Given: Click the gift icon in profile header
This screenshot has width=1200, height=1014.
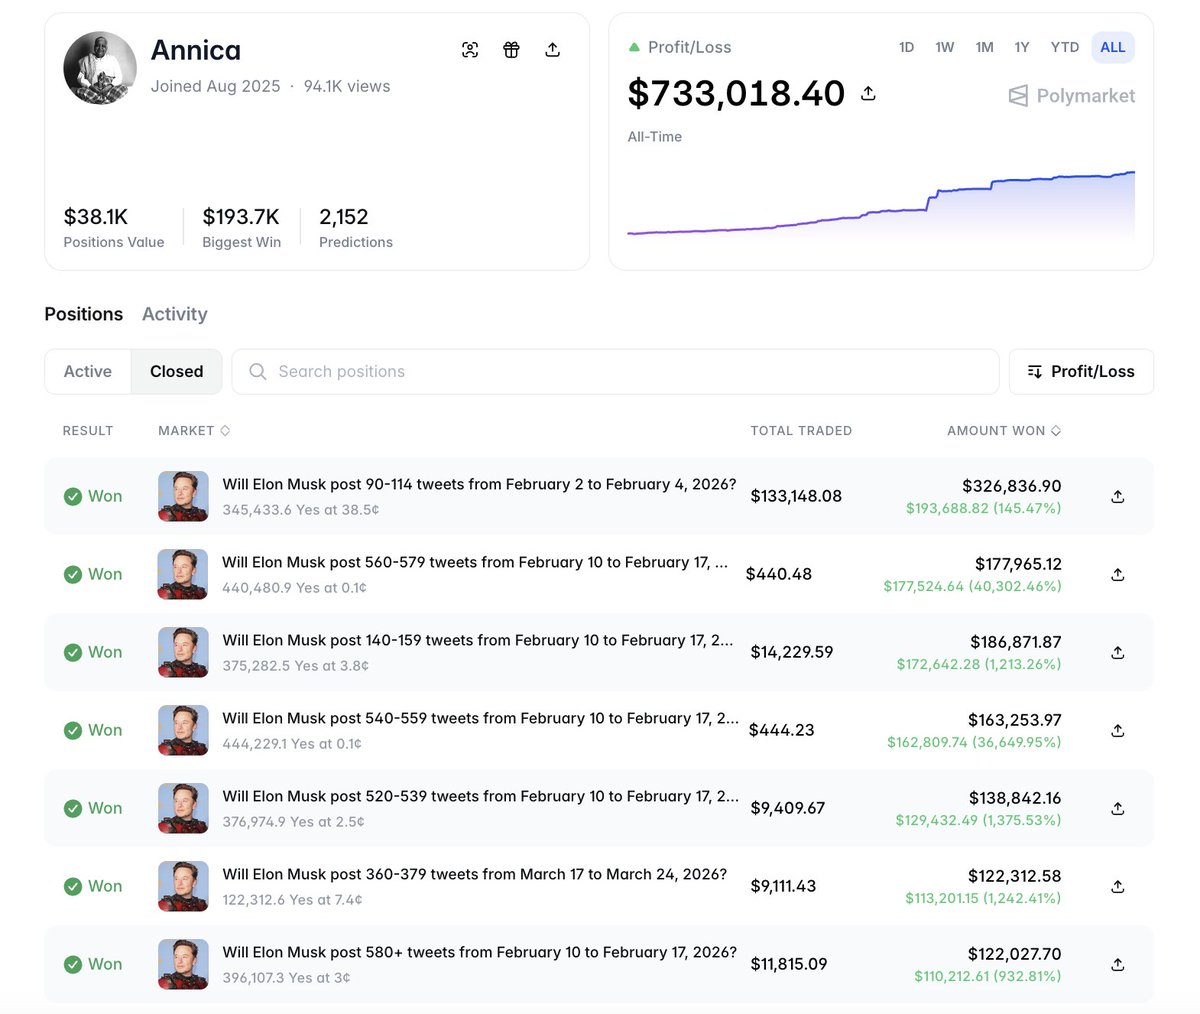Looking at the screenshot, I should [x=511, y=50].
